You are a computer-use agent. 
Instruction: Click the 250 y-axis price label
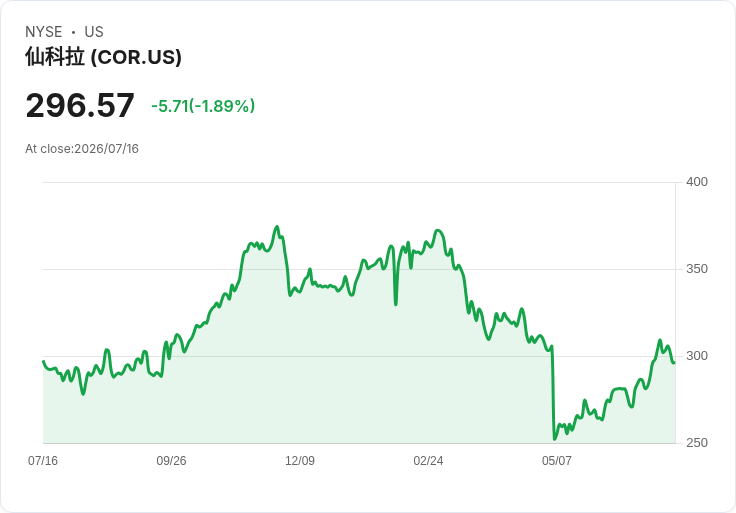click(x=697, y=443)
